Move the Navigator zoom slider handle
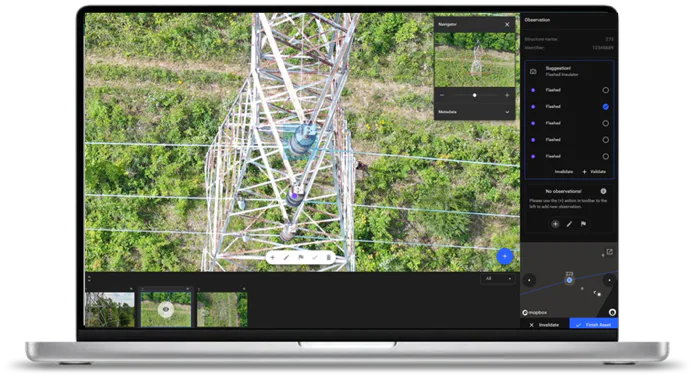The image size is (693, 377). point(474,95)
